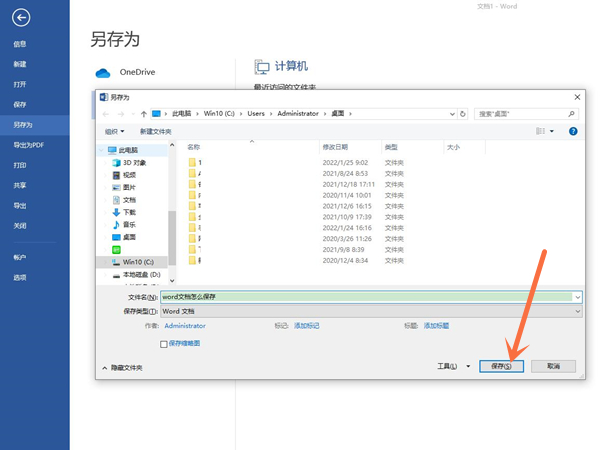Click the 取消 button
The height and width of the screenshot is (450, 600).
pyautogui.click(x=553, y=366)
